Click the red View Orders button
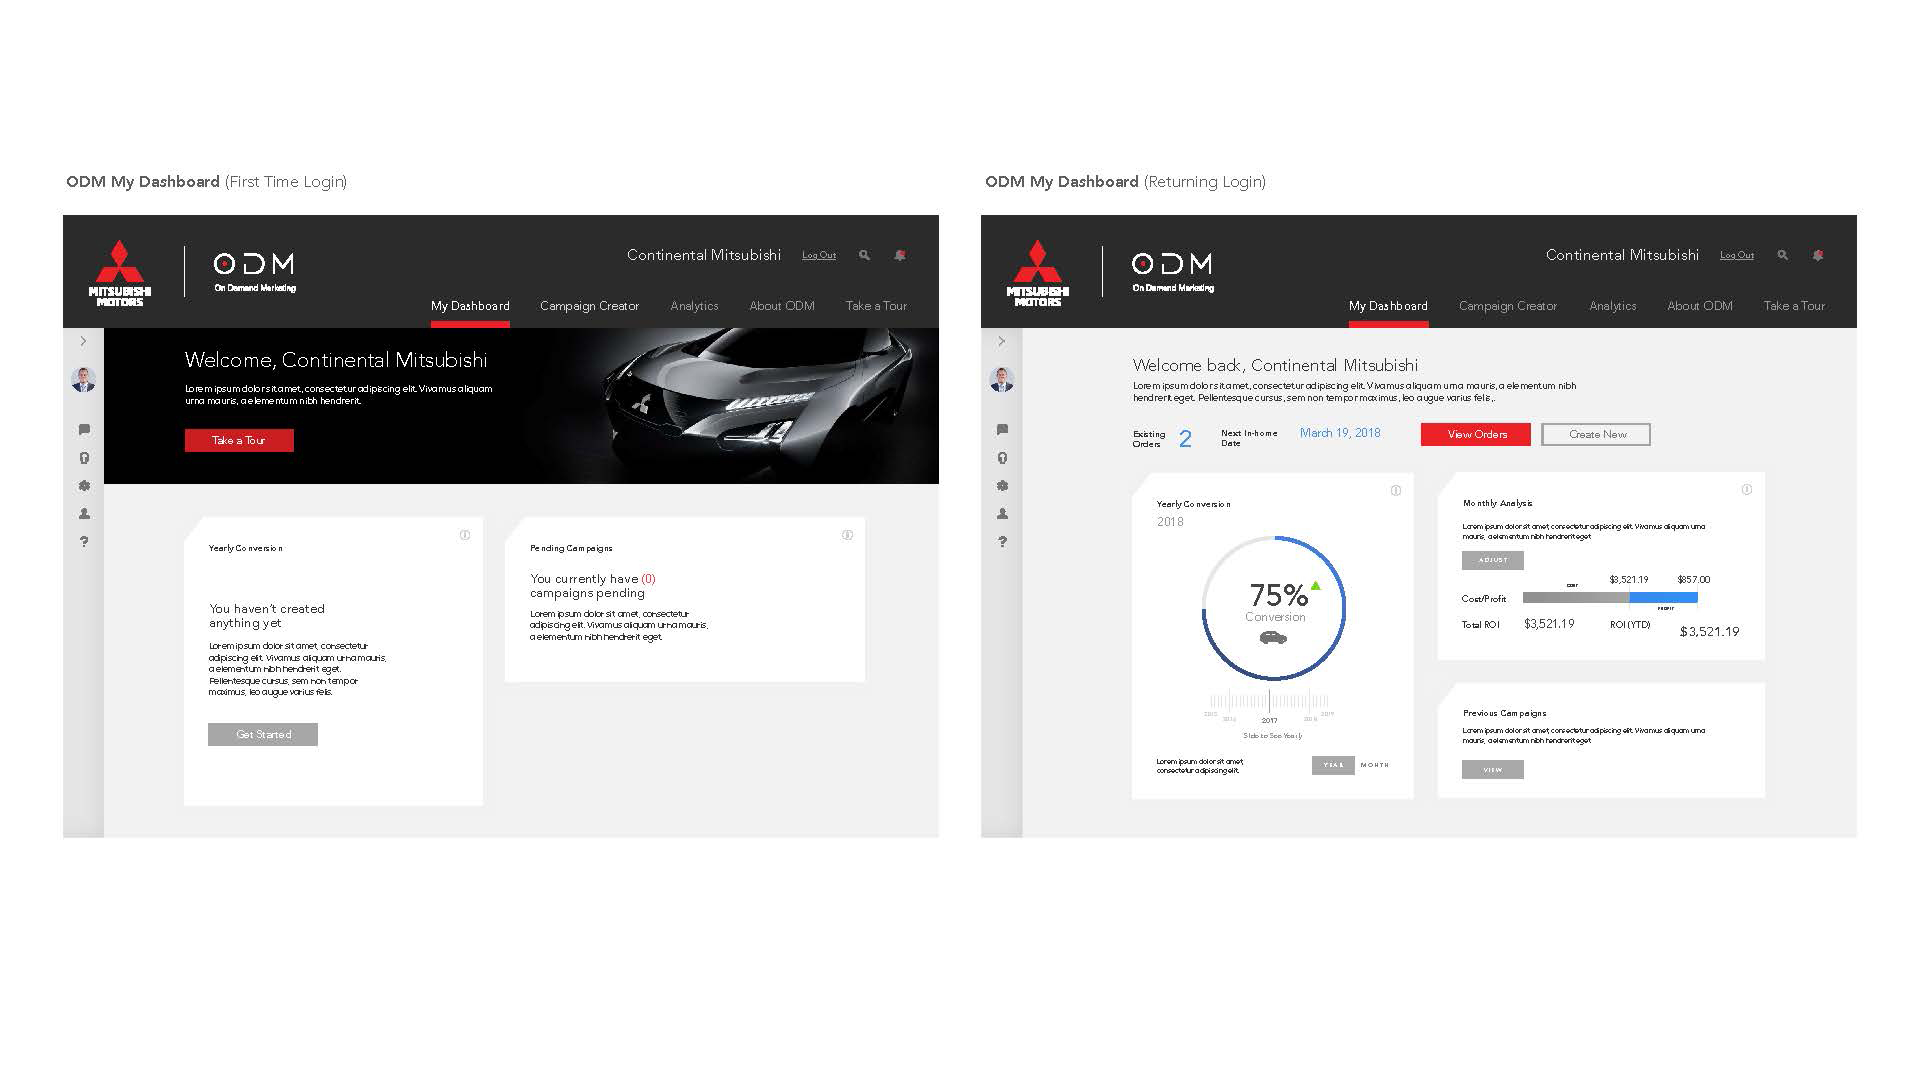The width and height of the screenshot is (1920, 1080). 1476,434
